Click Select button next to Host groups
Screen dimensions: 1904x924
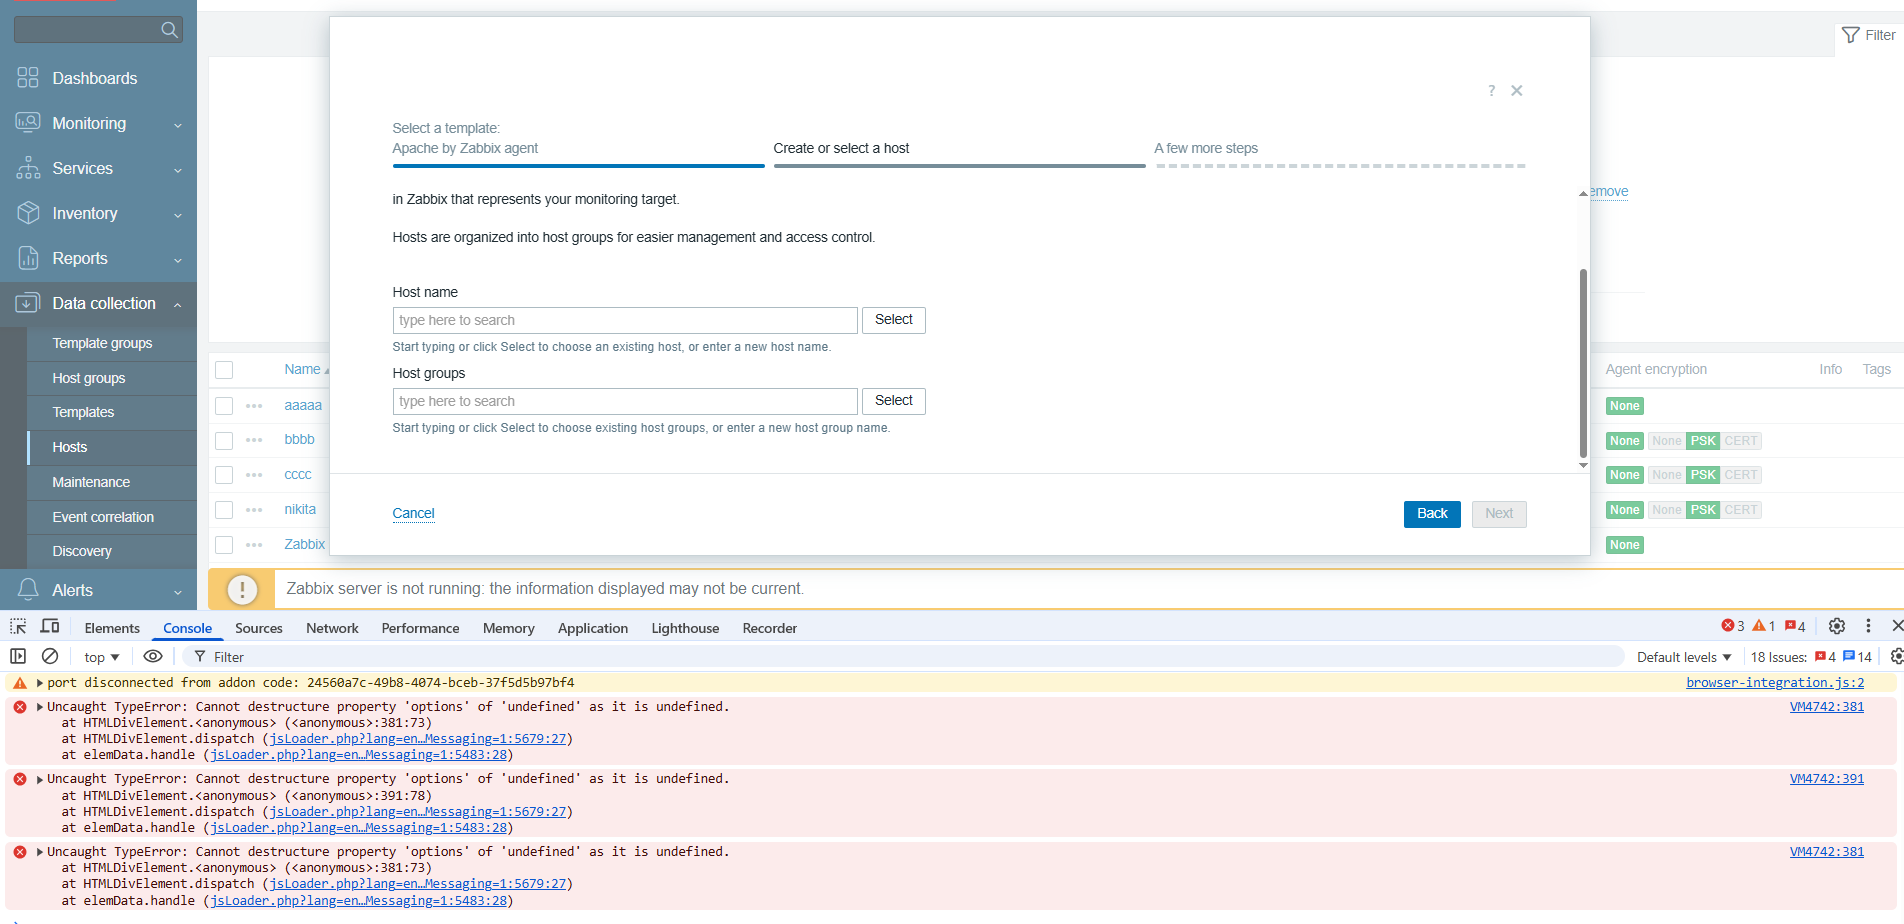[x=894, y=401]
